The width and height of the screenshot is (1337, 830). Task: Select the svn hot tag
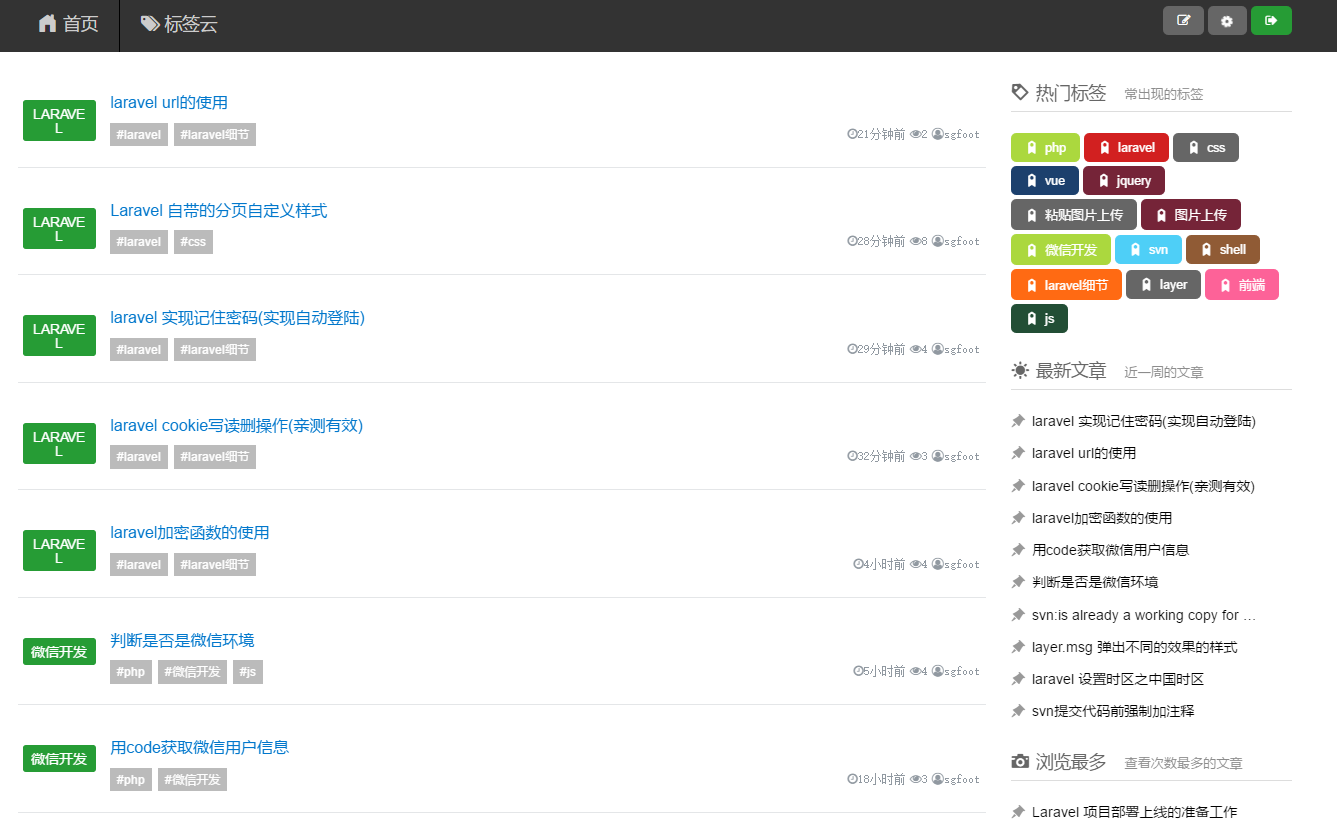tap(1148, 249)
